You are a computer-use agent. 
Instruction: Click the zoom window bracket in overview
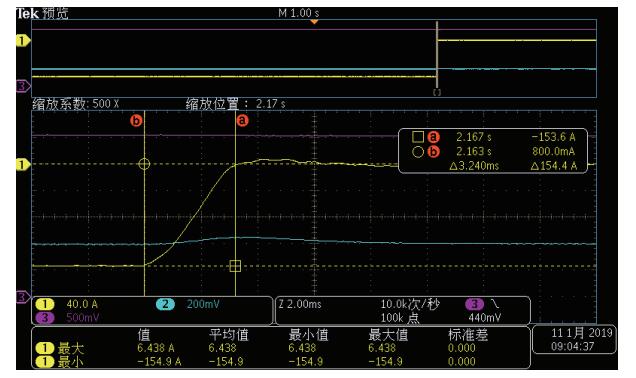(437, 92)
